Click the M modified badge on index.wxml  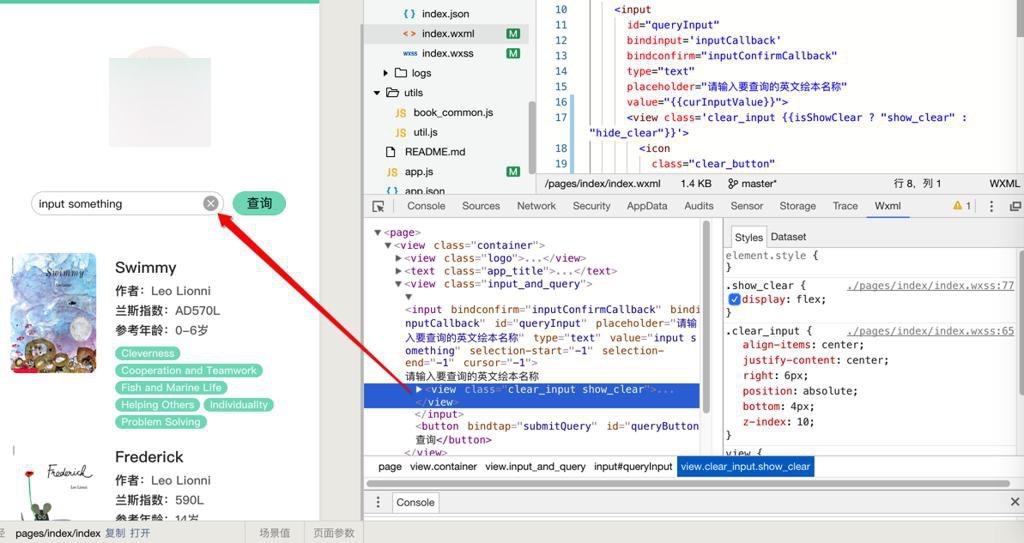(513, 33)
